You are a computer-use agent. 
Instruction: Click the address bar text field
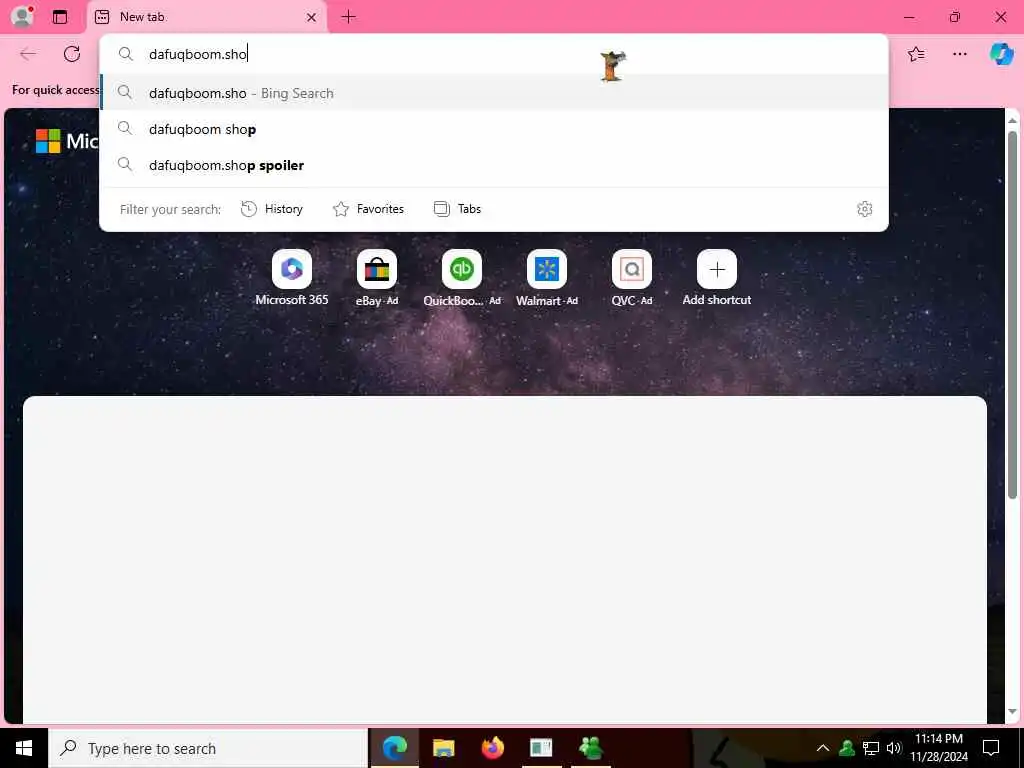pos(494,54)
